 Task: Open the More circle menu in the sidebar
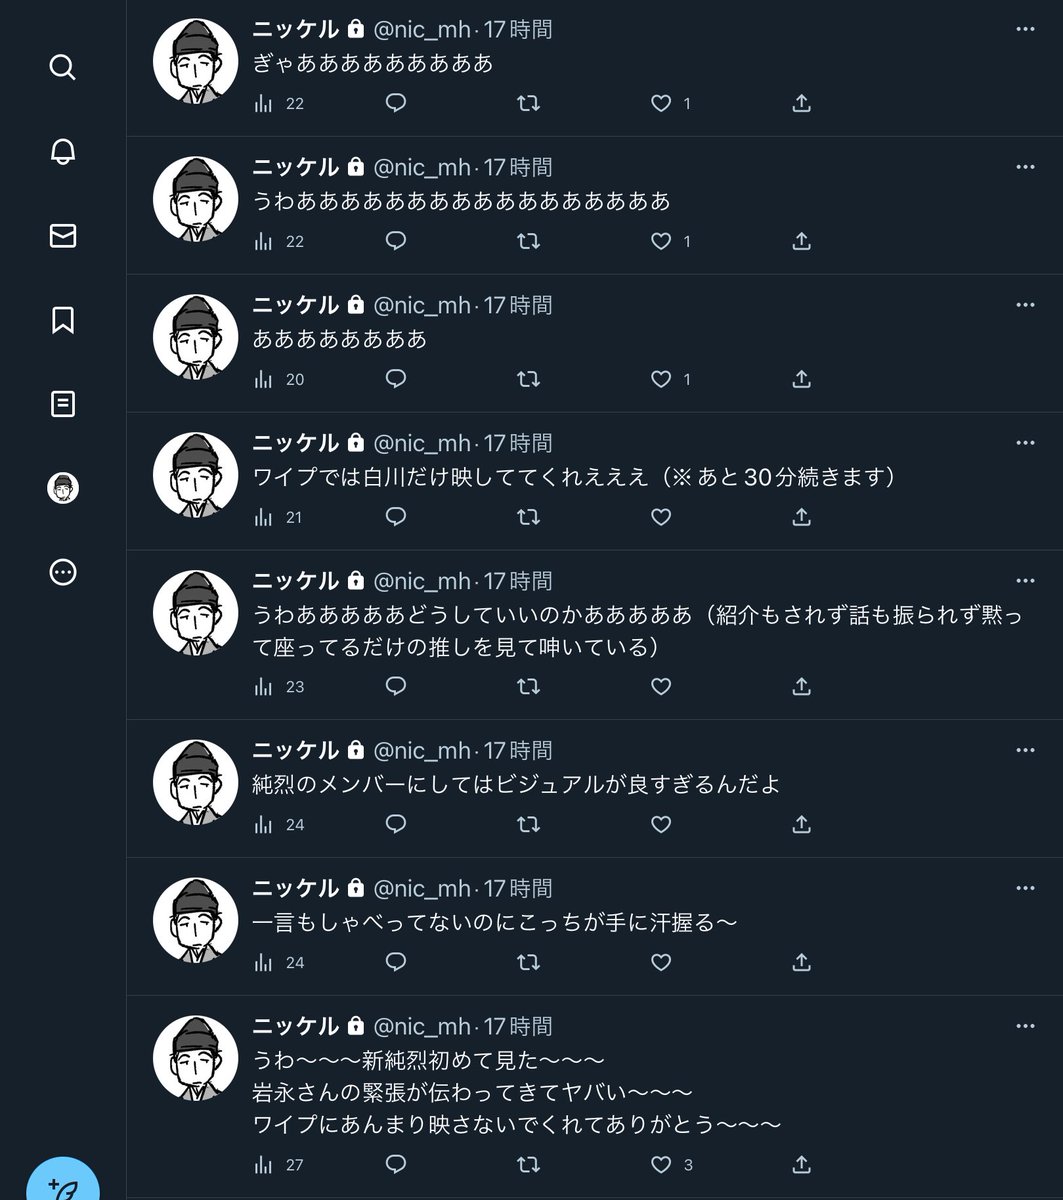[62, 572]
